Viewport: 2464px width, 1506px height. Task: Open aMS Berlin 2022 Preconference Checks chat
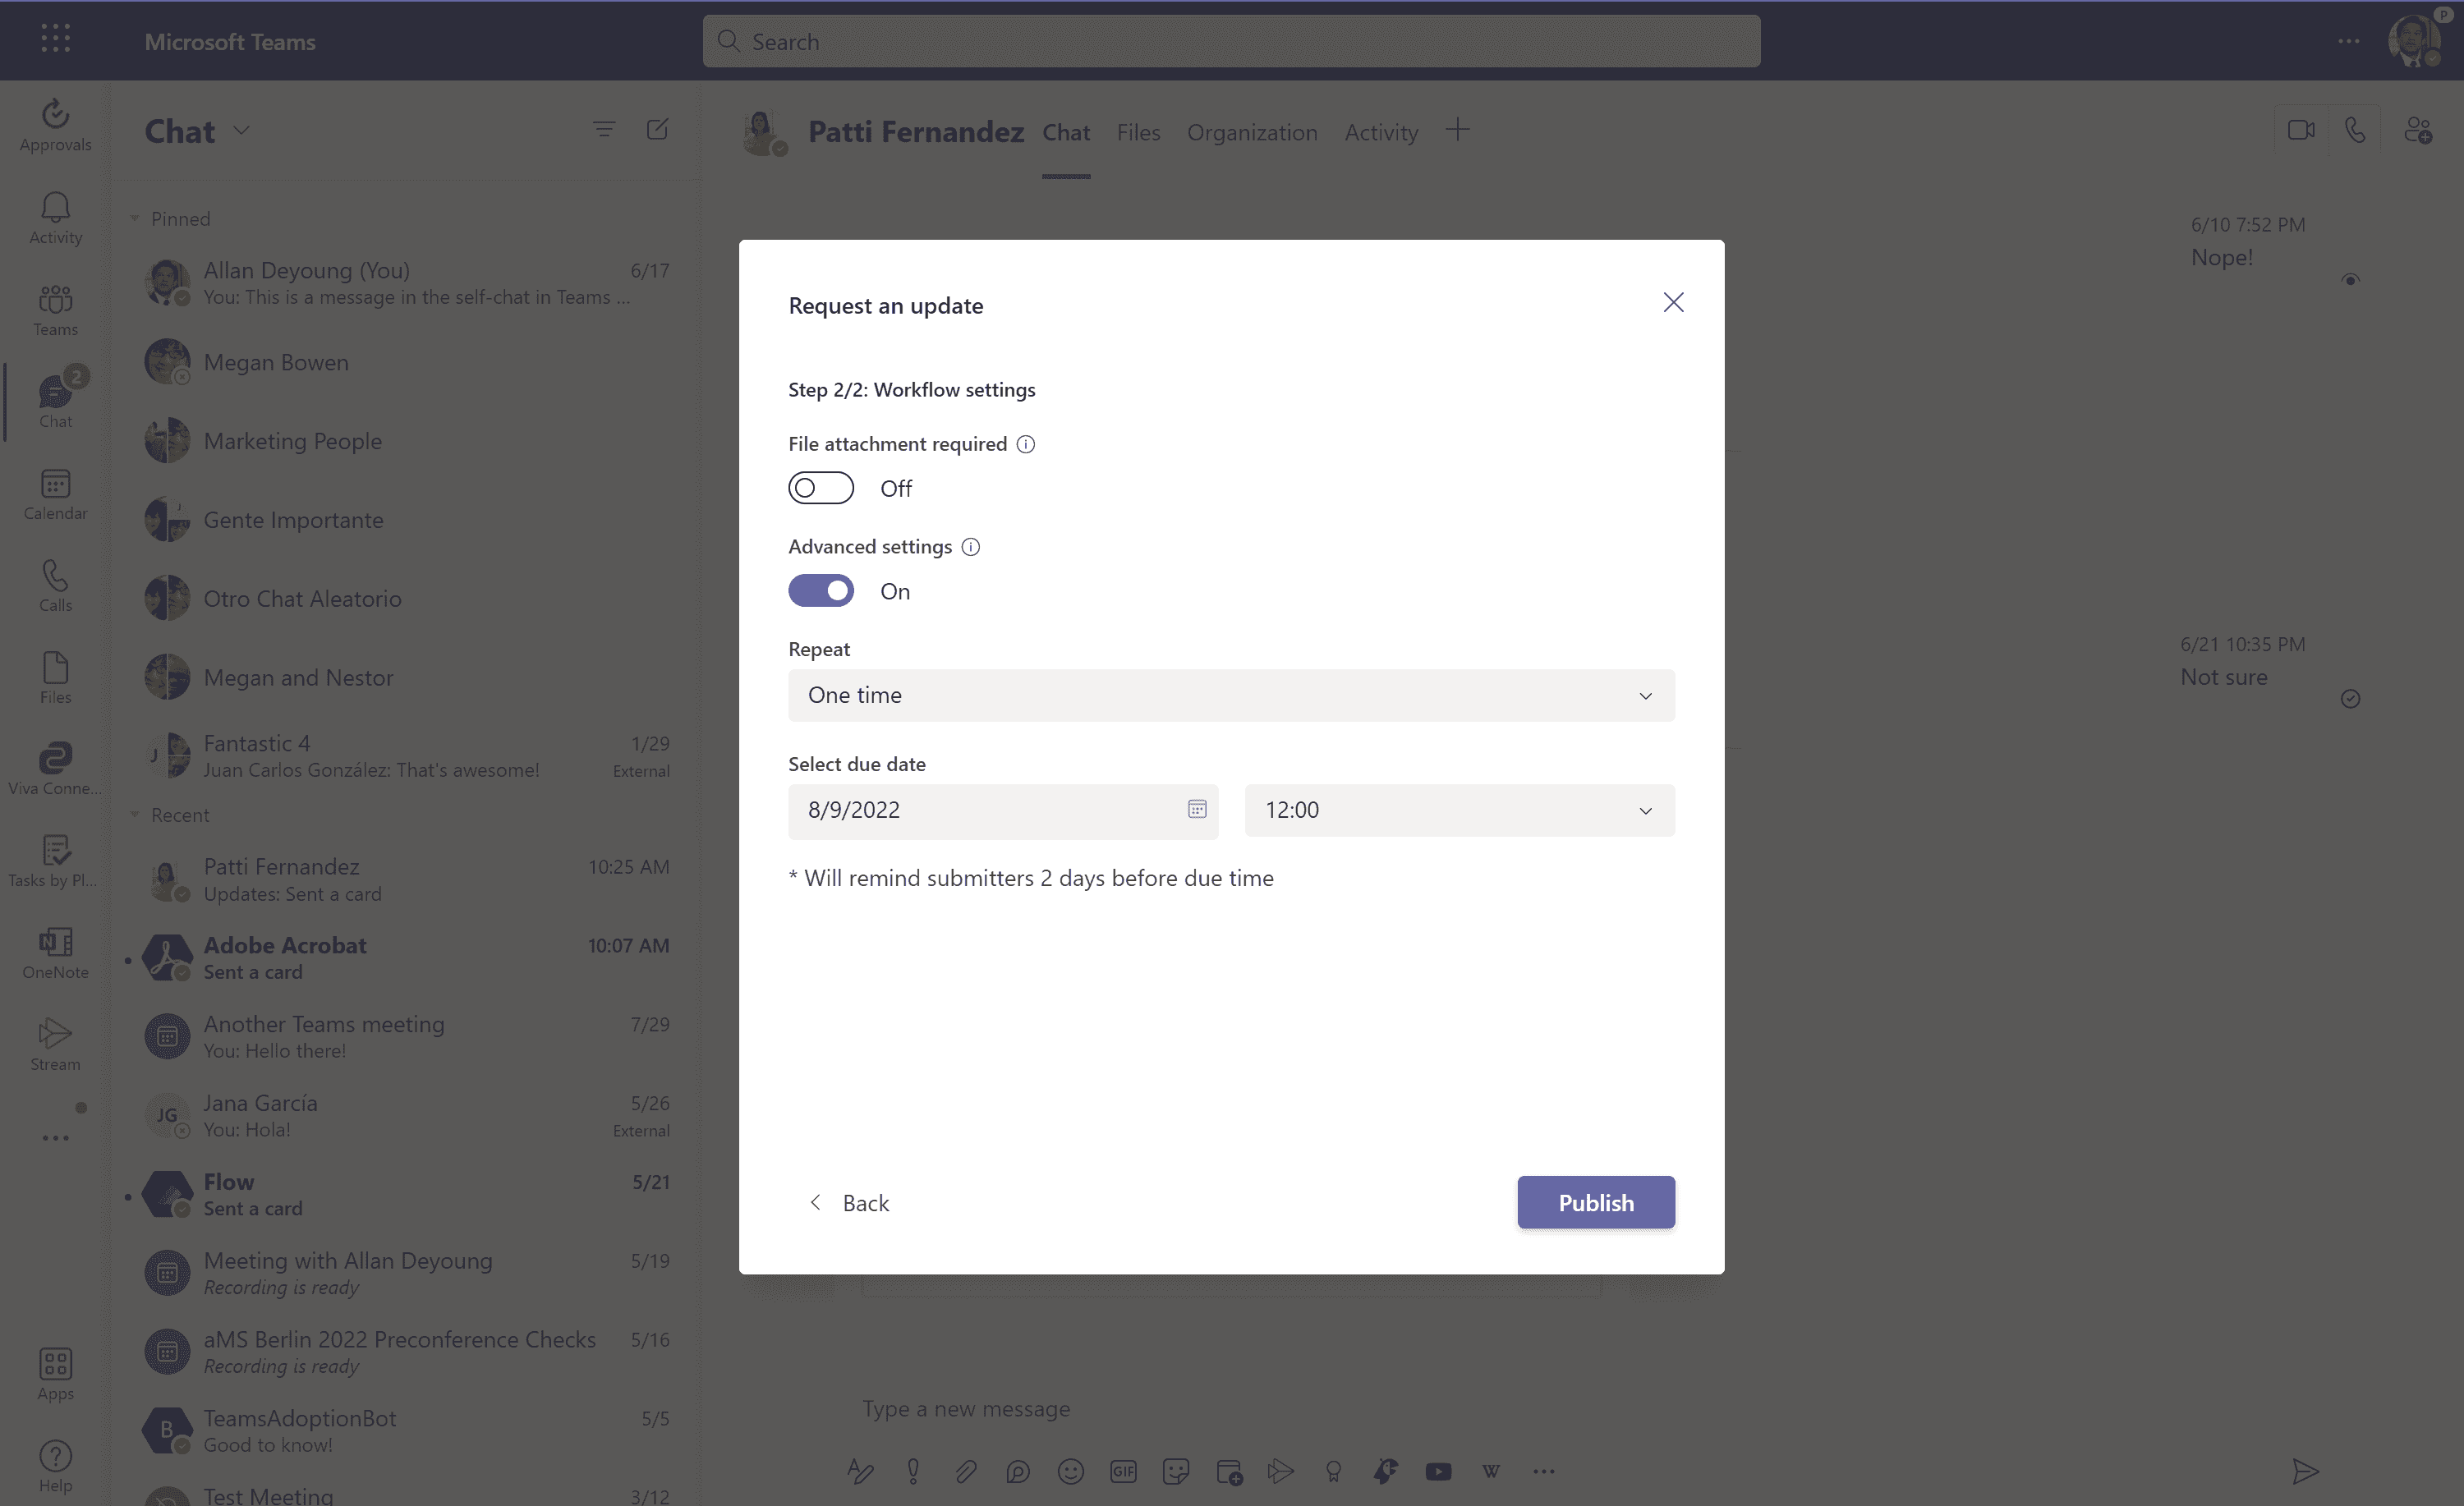click(x=406, y=1352)
